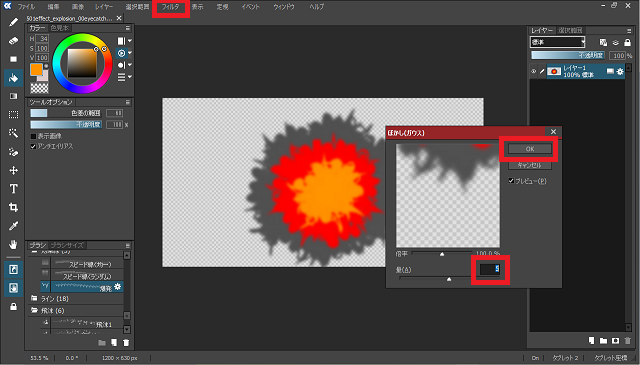The image size is (640, 365).
Task: Click the new layer icon below the layer list
Action: (x=591, y=341)
